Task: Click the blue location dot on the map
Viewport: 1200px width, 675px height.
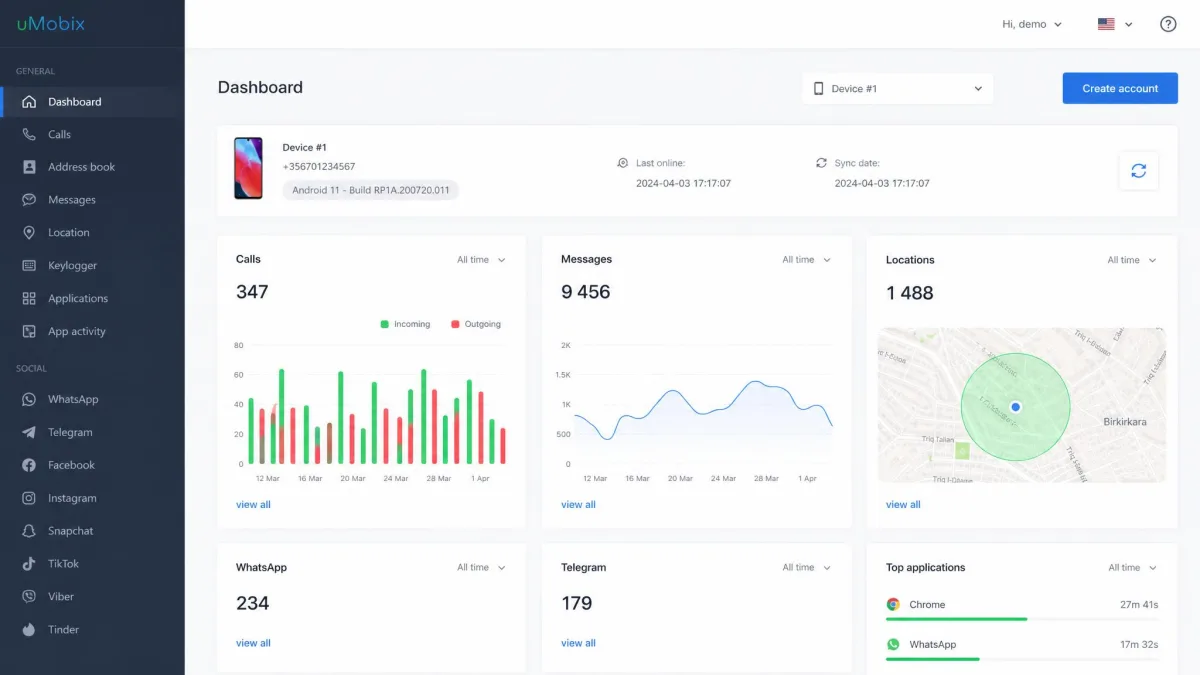Action: (x=1015, y=407)
